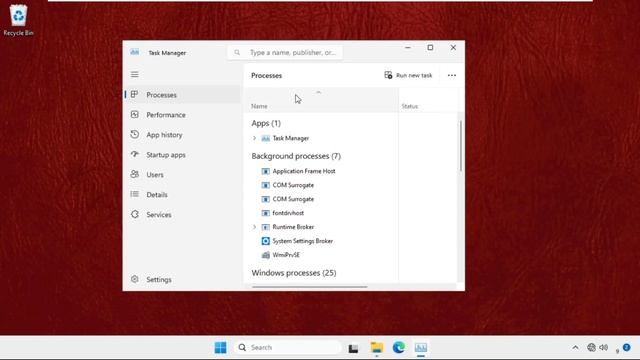
Task: Click the horizontal scrollbar below process list
Action: 309,287
